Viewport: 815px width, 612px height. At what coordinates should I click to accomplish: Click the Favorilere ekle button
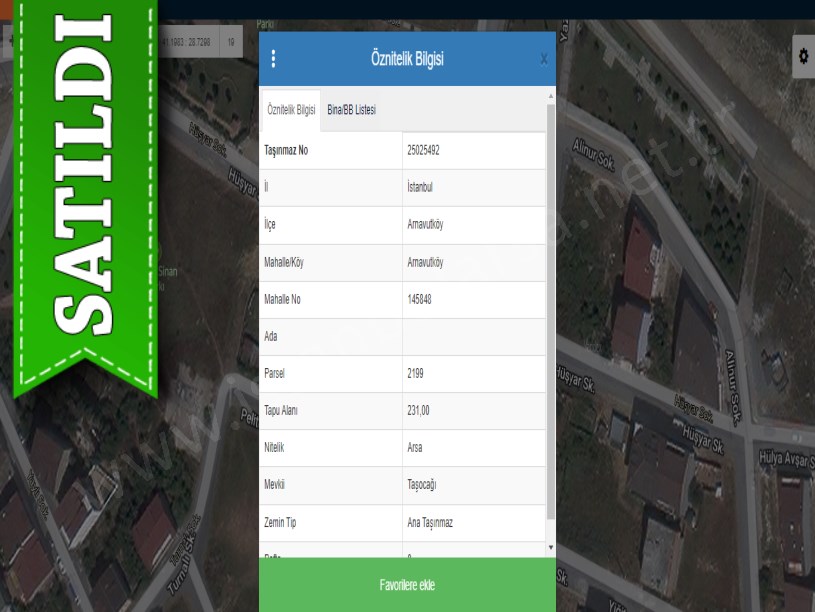407,585
